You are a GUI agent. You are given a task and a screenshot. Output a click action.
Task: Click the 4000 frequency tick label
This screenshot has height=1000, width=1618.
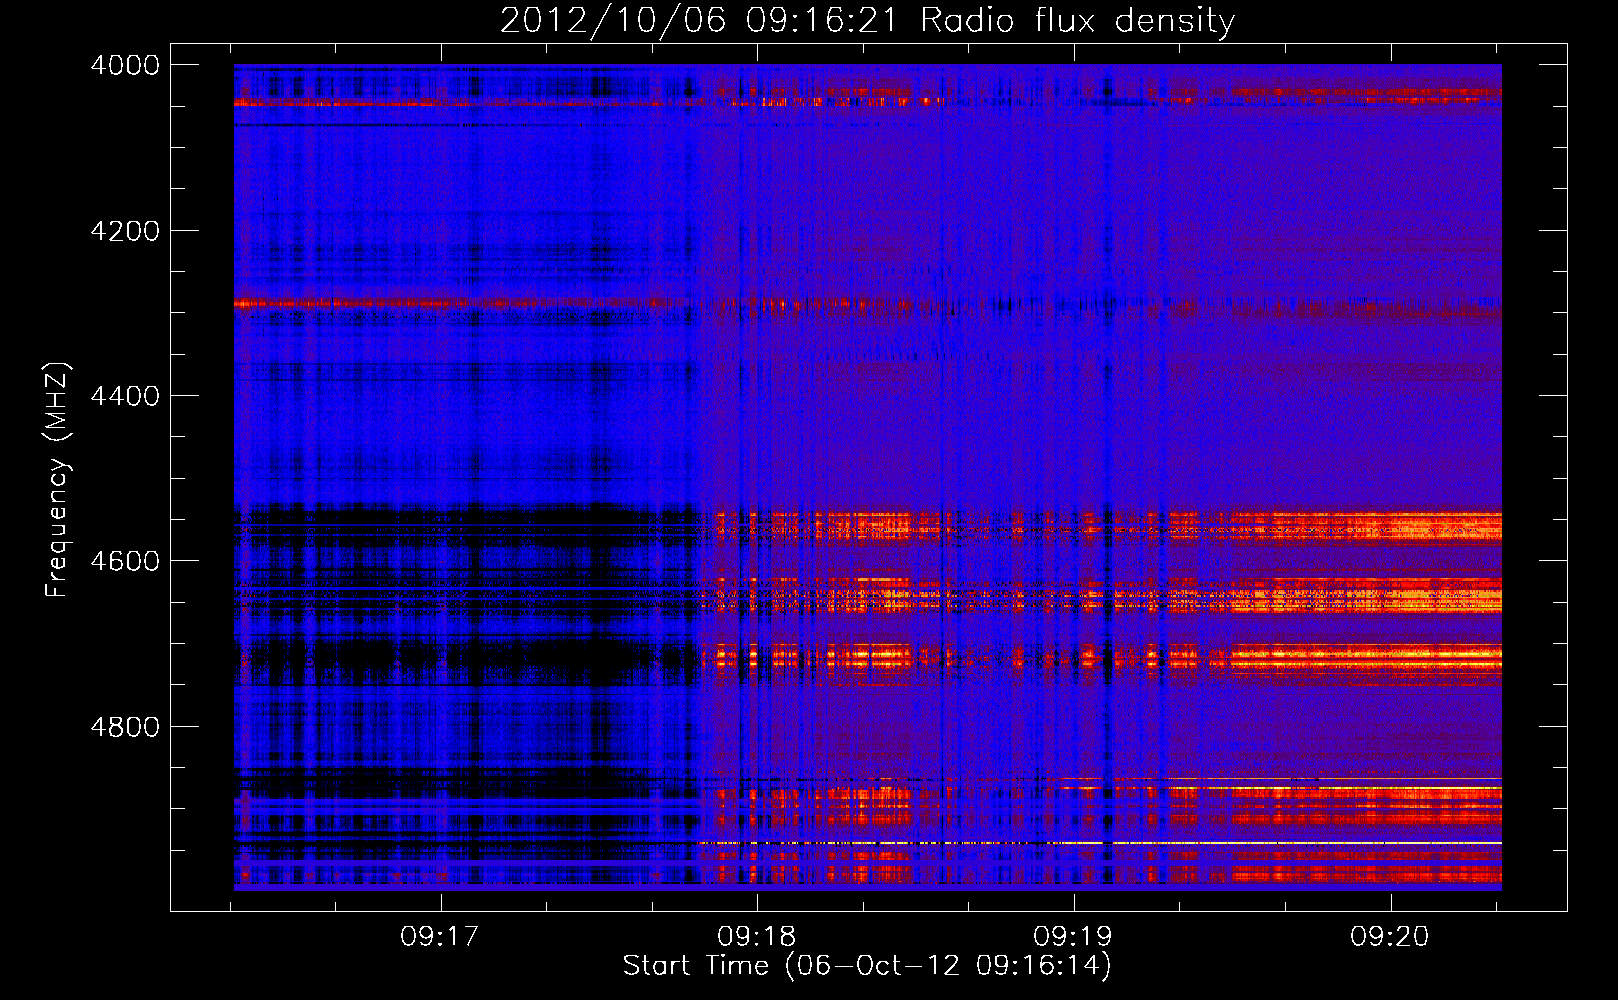click(x=125, y=65)
